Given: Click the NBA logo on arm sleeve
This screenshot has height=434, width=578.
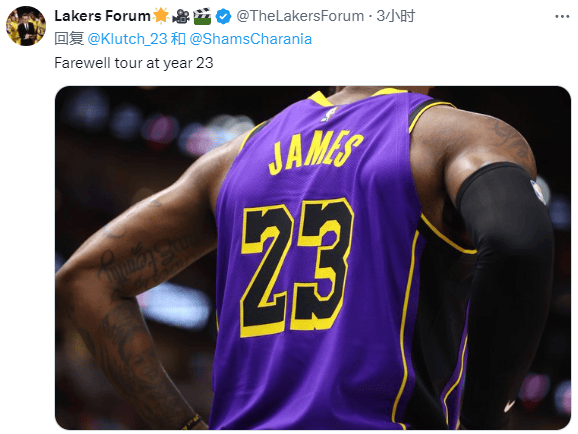Looking at the screenshot, I should point(537,191).
